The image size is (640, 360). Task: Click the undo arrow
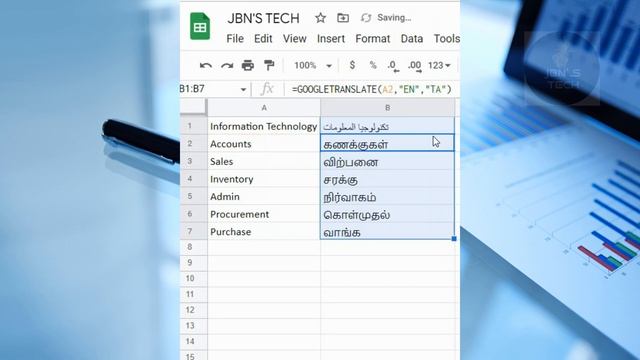[206, 65]
